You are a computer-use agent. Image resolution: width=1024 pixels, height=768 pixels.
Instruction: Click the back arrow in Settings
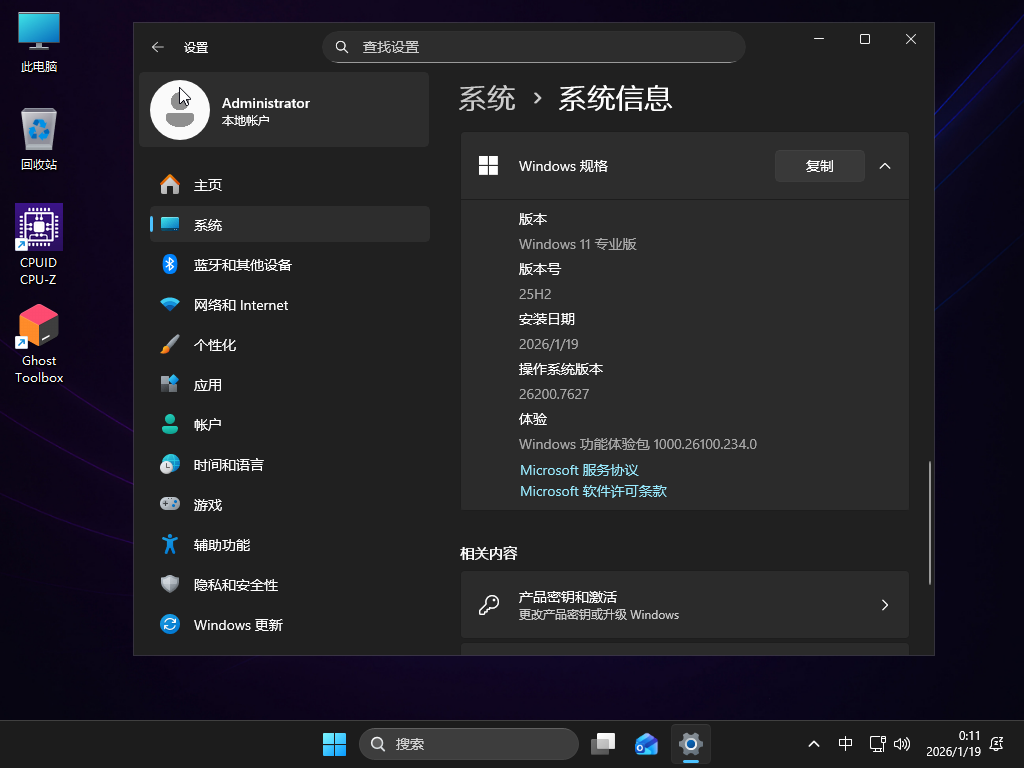click(157, 47)
